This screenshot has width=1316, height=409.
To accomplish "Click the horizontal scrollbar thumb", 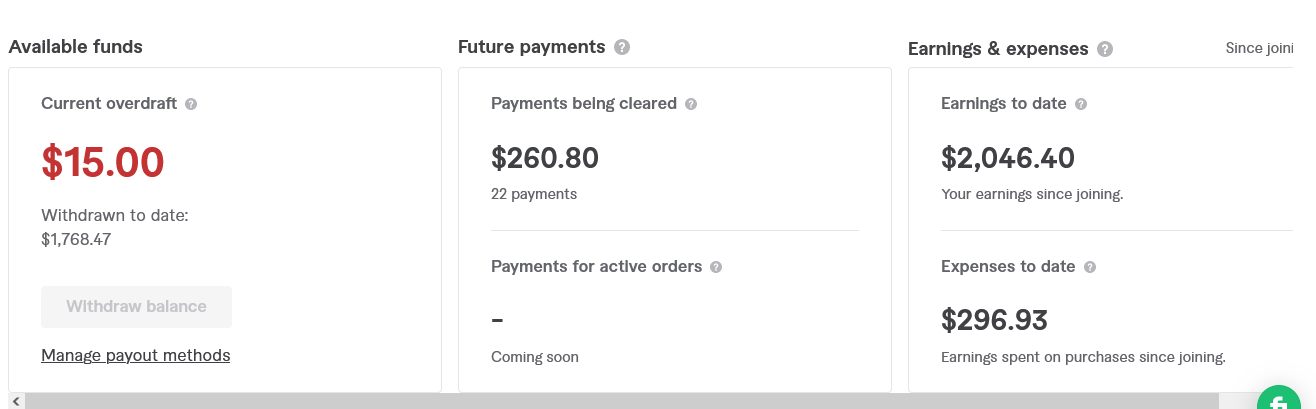I will [620, 401].
